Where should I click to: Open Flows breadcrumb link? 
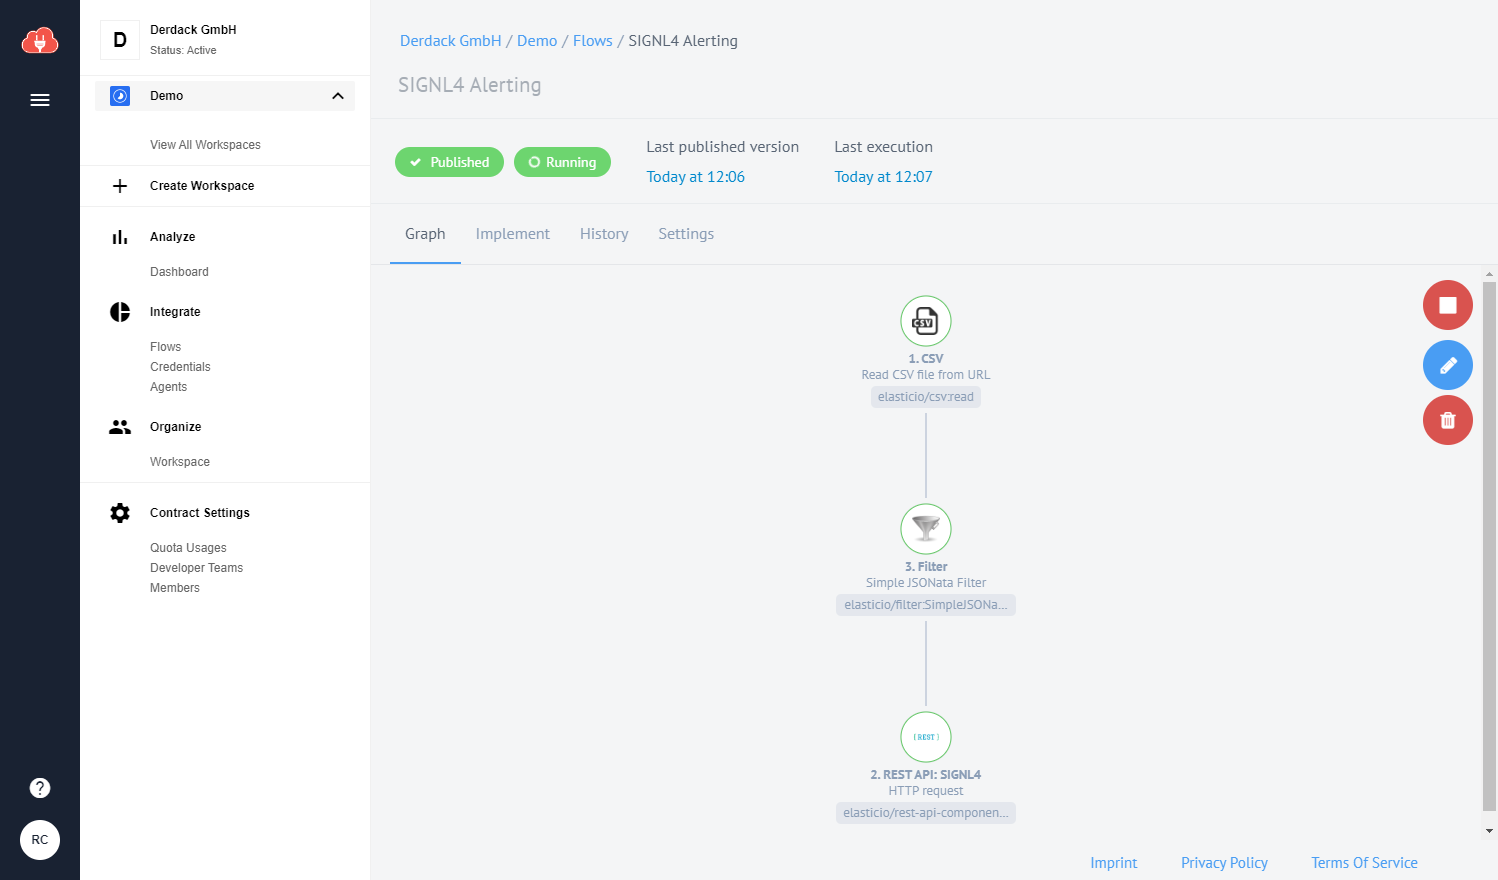click(x=593, y=41)
